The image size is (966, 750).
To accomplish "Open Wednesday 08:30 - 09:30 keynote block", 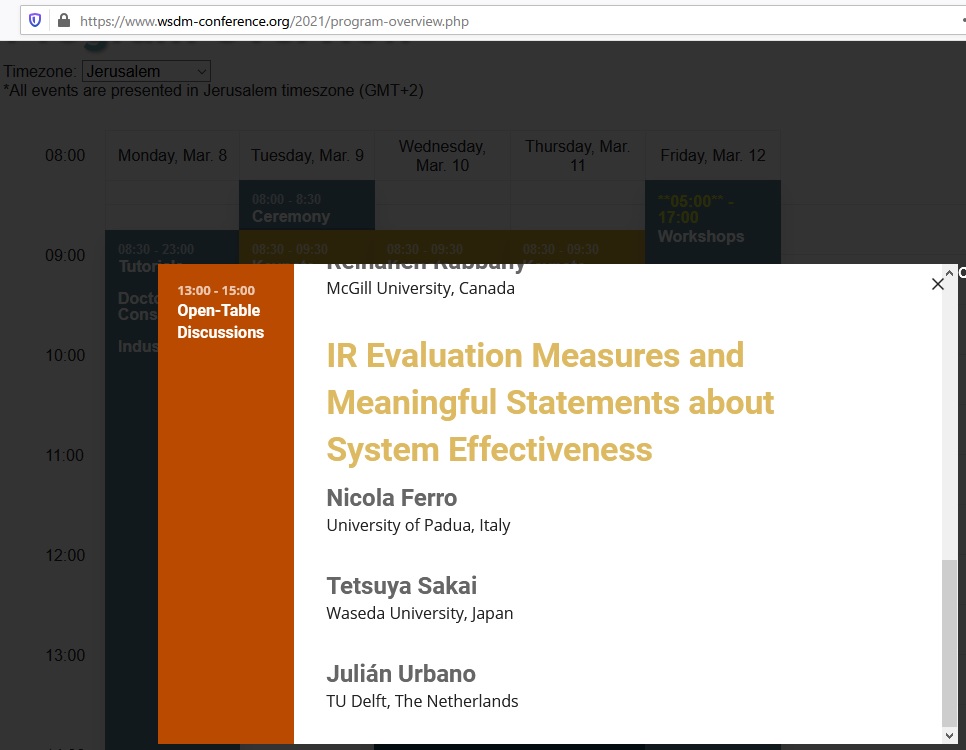I will pos(442,247).
